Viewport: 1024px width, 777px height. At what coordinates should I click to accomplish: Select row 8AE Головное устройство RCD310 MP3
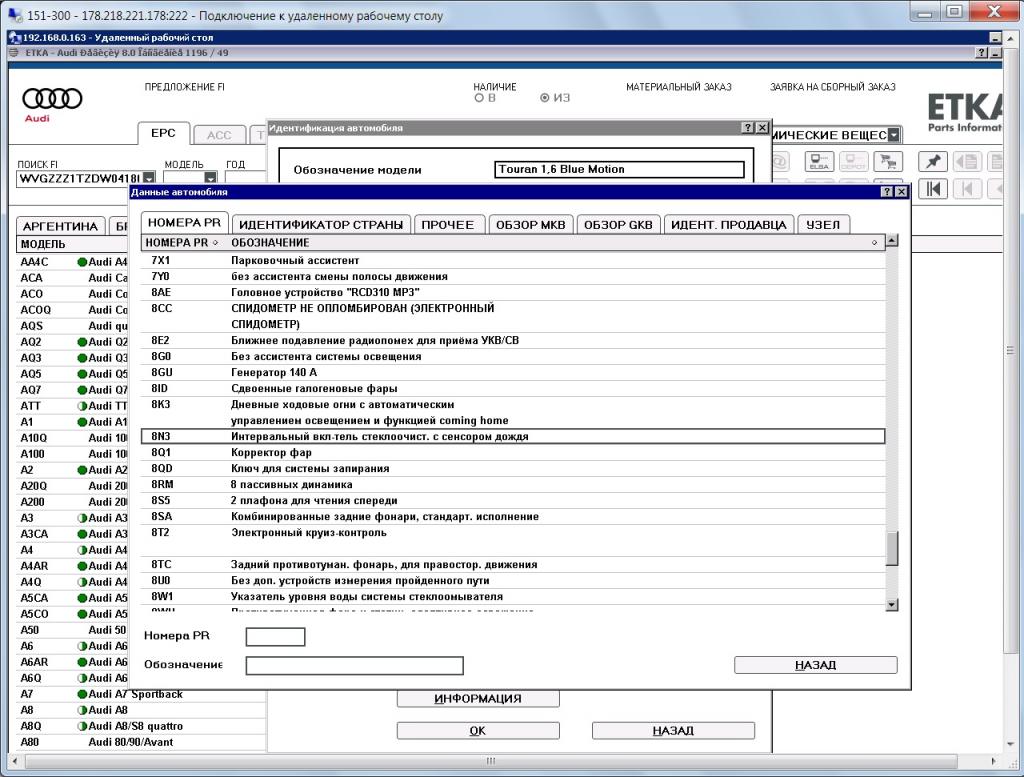click(x=513, y=293)
